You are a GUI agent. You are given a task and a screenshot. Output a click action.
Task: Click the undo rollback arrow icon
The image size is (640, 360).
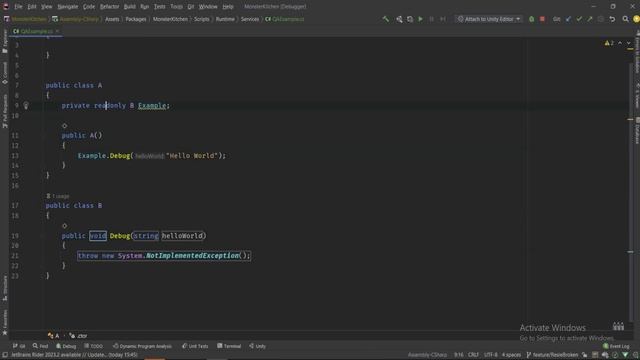[612, 19]
